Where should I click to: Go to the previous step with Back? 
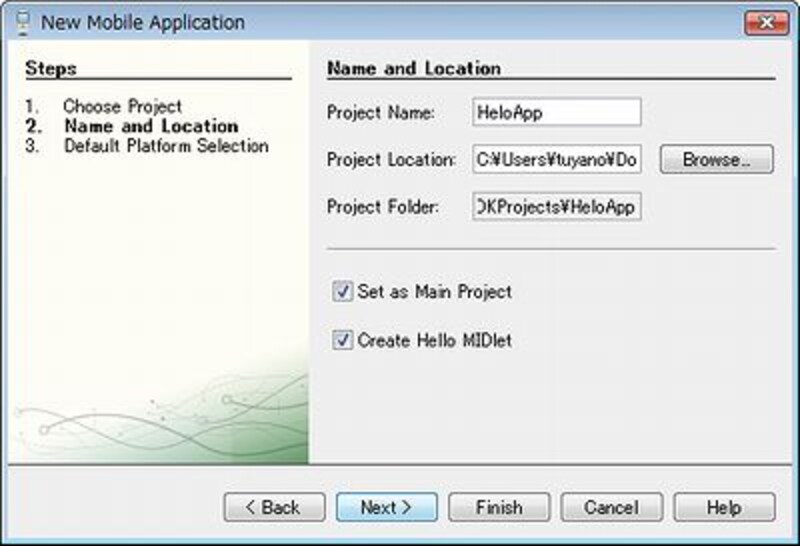(x=274, y=507)
